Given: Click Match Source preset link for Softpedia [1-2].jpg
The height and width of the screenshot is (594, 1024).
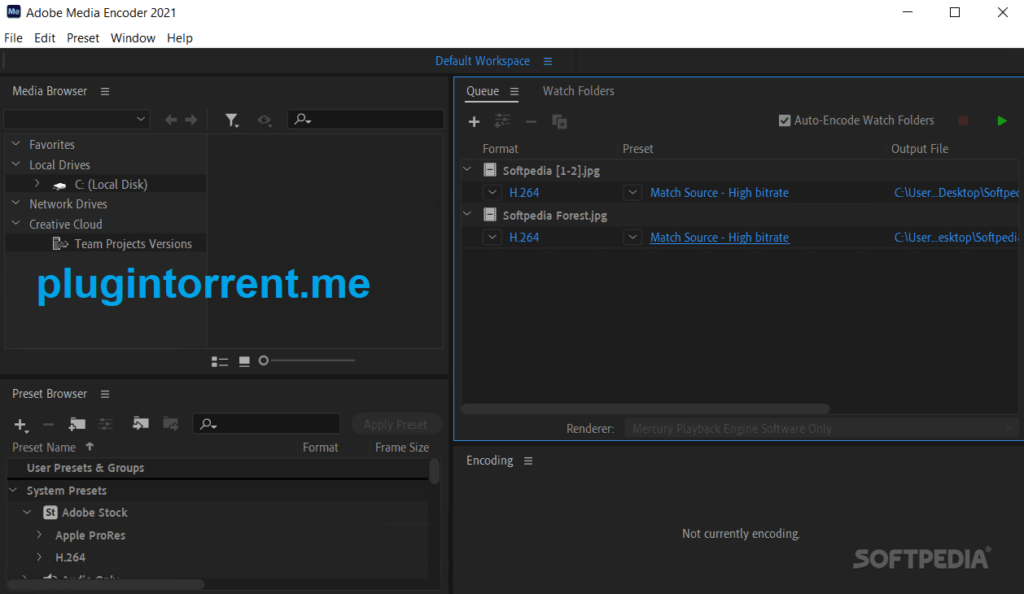Looking at the screenshot, I should click(719, 193).
